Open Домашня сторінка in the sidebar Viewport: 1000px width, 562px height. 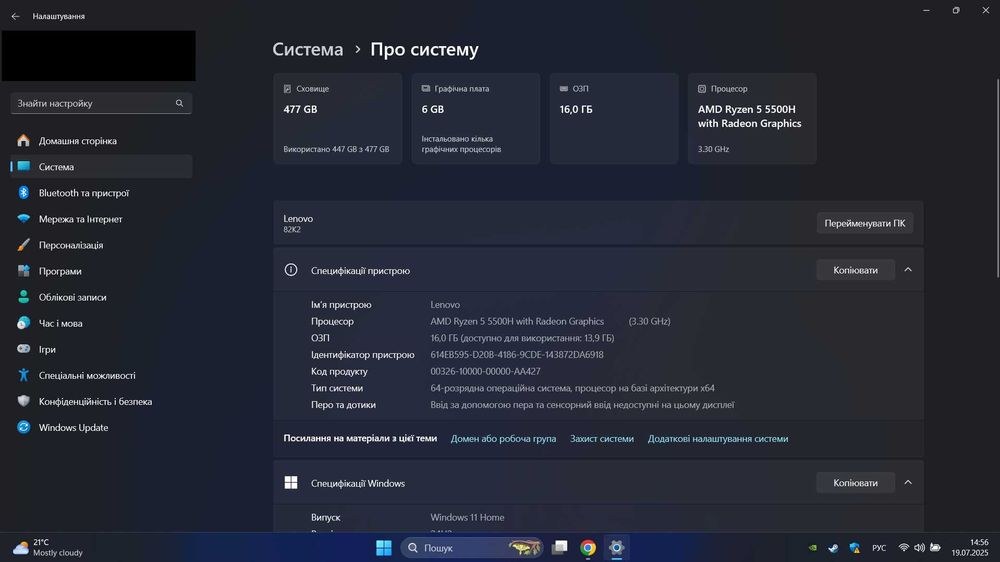[101, 140]
